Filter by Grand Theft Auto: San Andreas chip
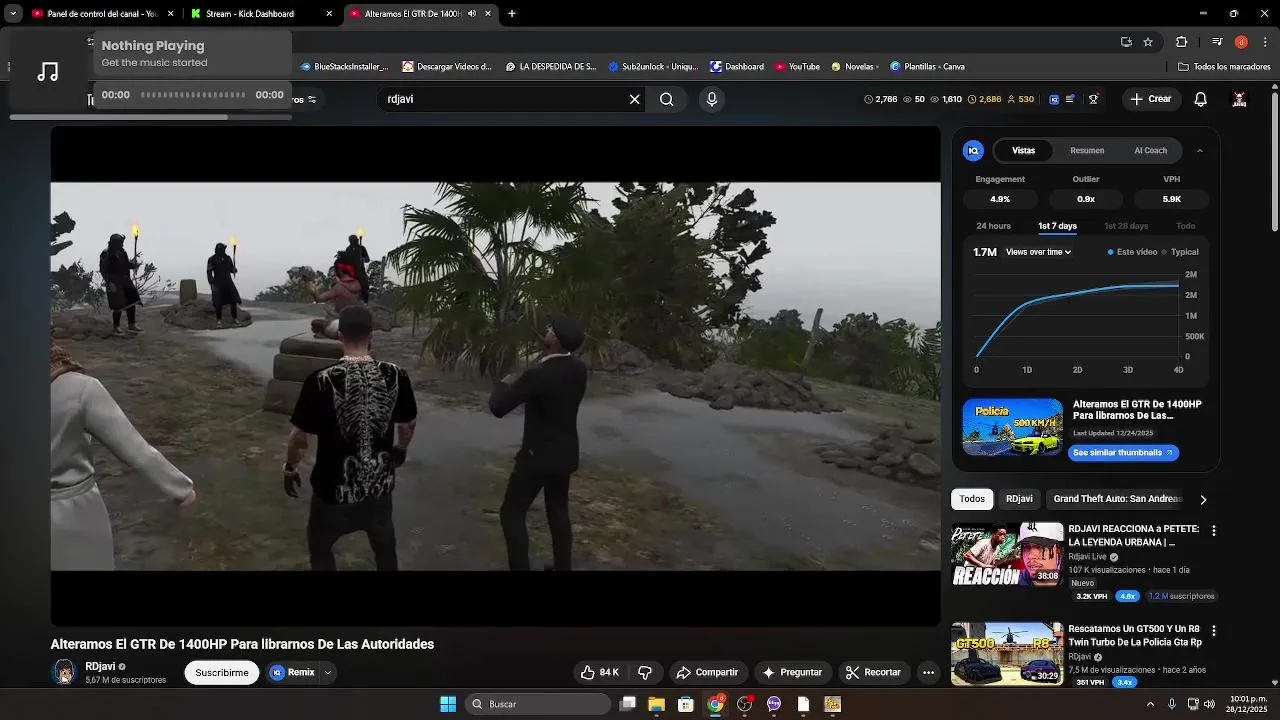 coord(1117,498)
